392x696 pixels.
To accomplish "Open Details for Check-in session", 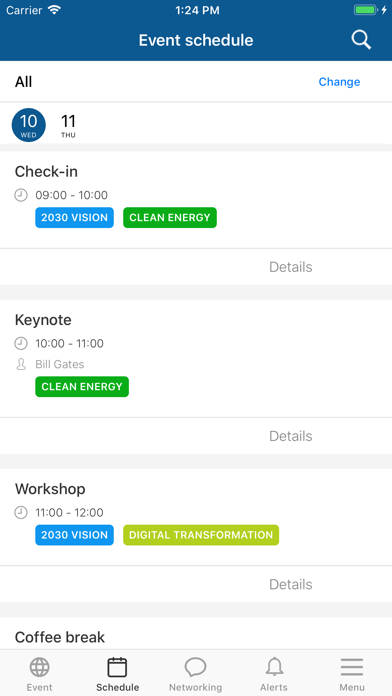I will pos(291,267).
